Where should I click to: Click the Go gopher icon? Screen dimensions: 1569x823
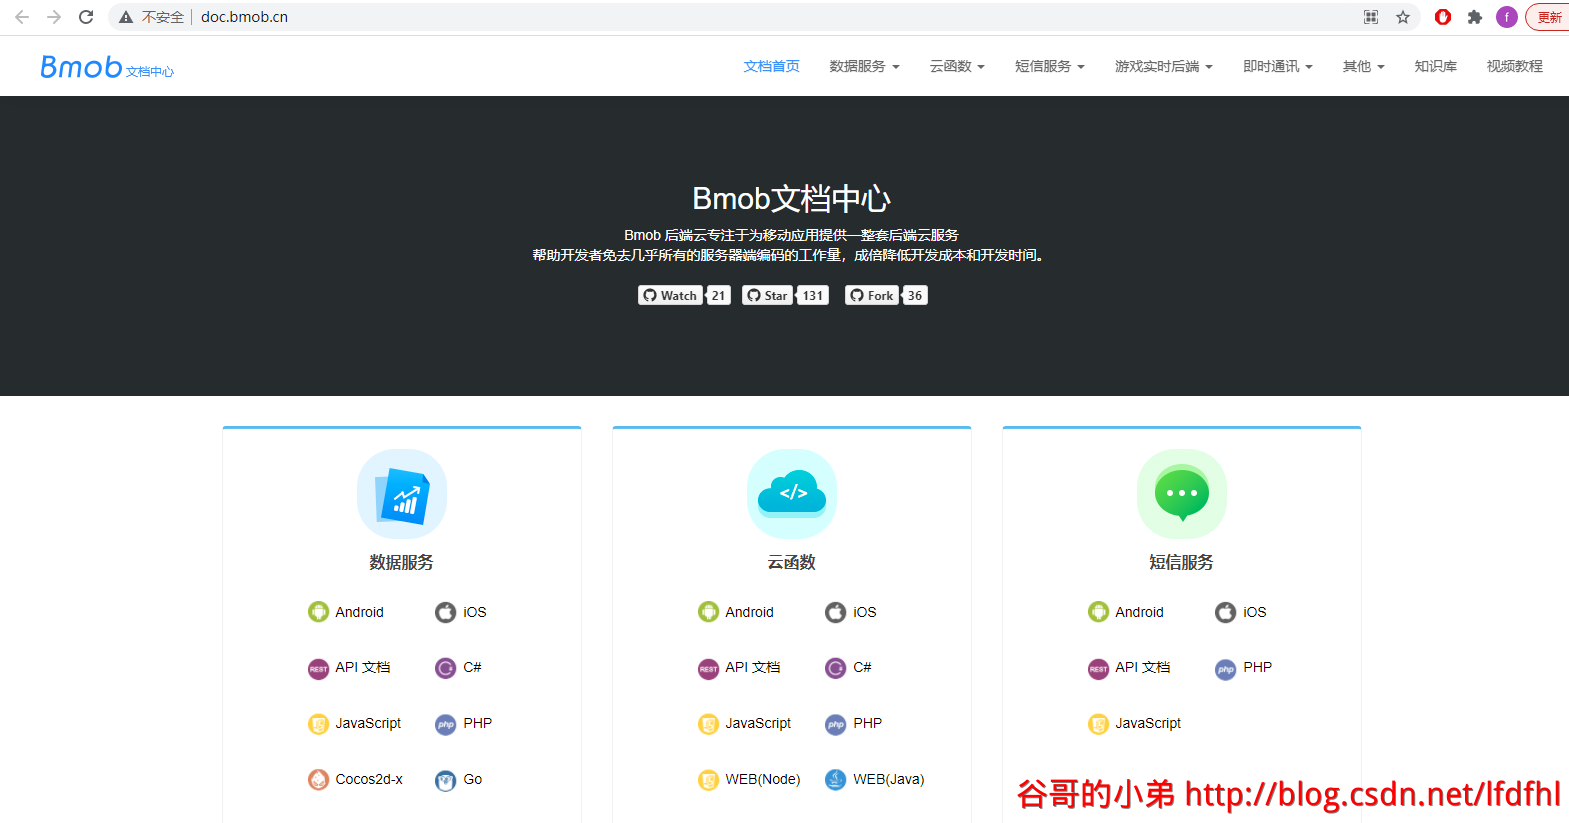[x=446, y=780]
